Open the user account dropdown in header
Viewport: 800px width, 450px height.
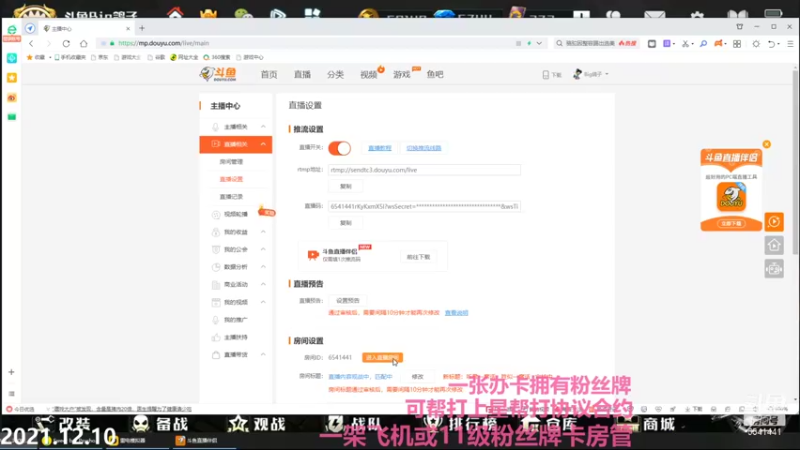(x=591, y=74)
